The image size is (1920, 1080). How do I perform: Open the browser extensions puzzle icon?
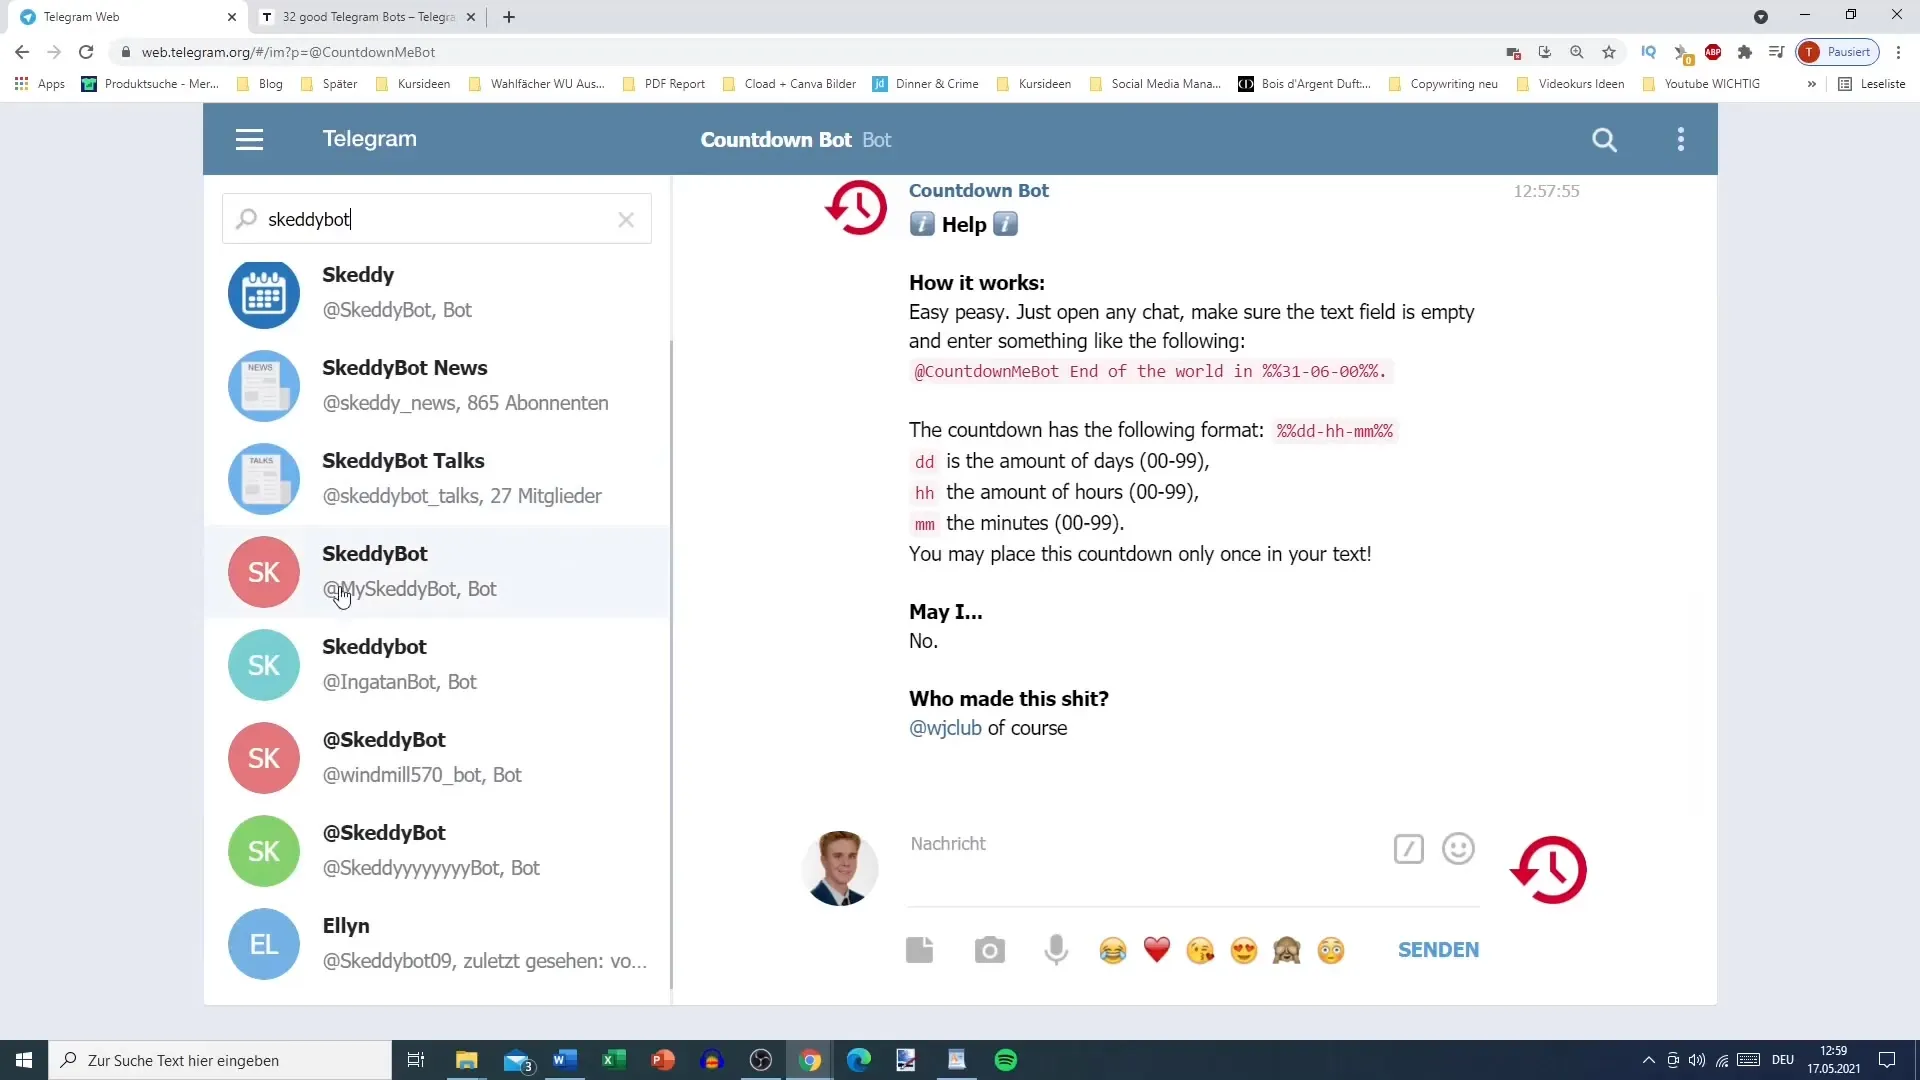[1745, 52]
